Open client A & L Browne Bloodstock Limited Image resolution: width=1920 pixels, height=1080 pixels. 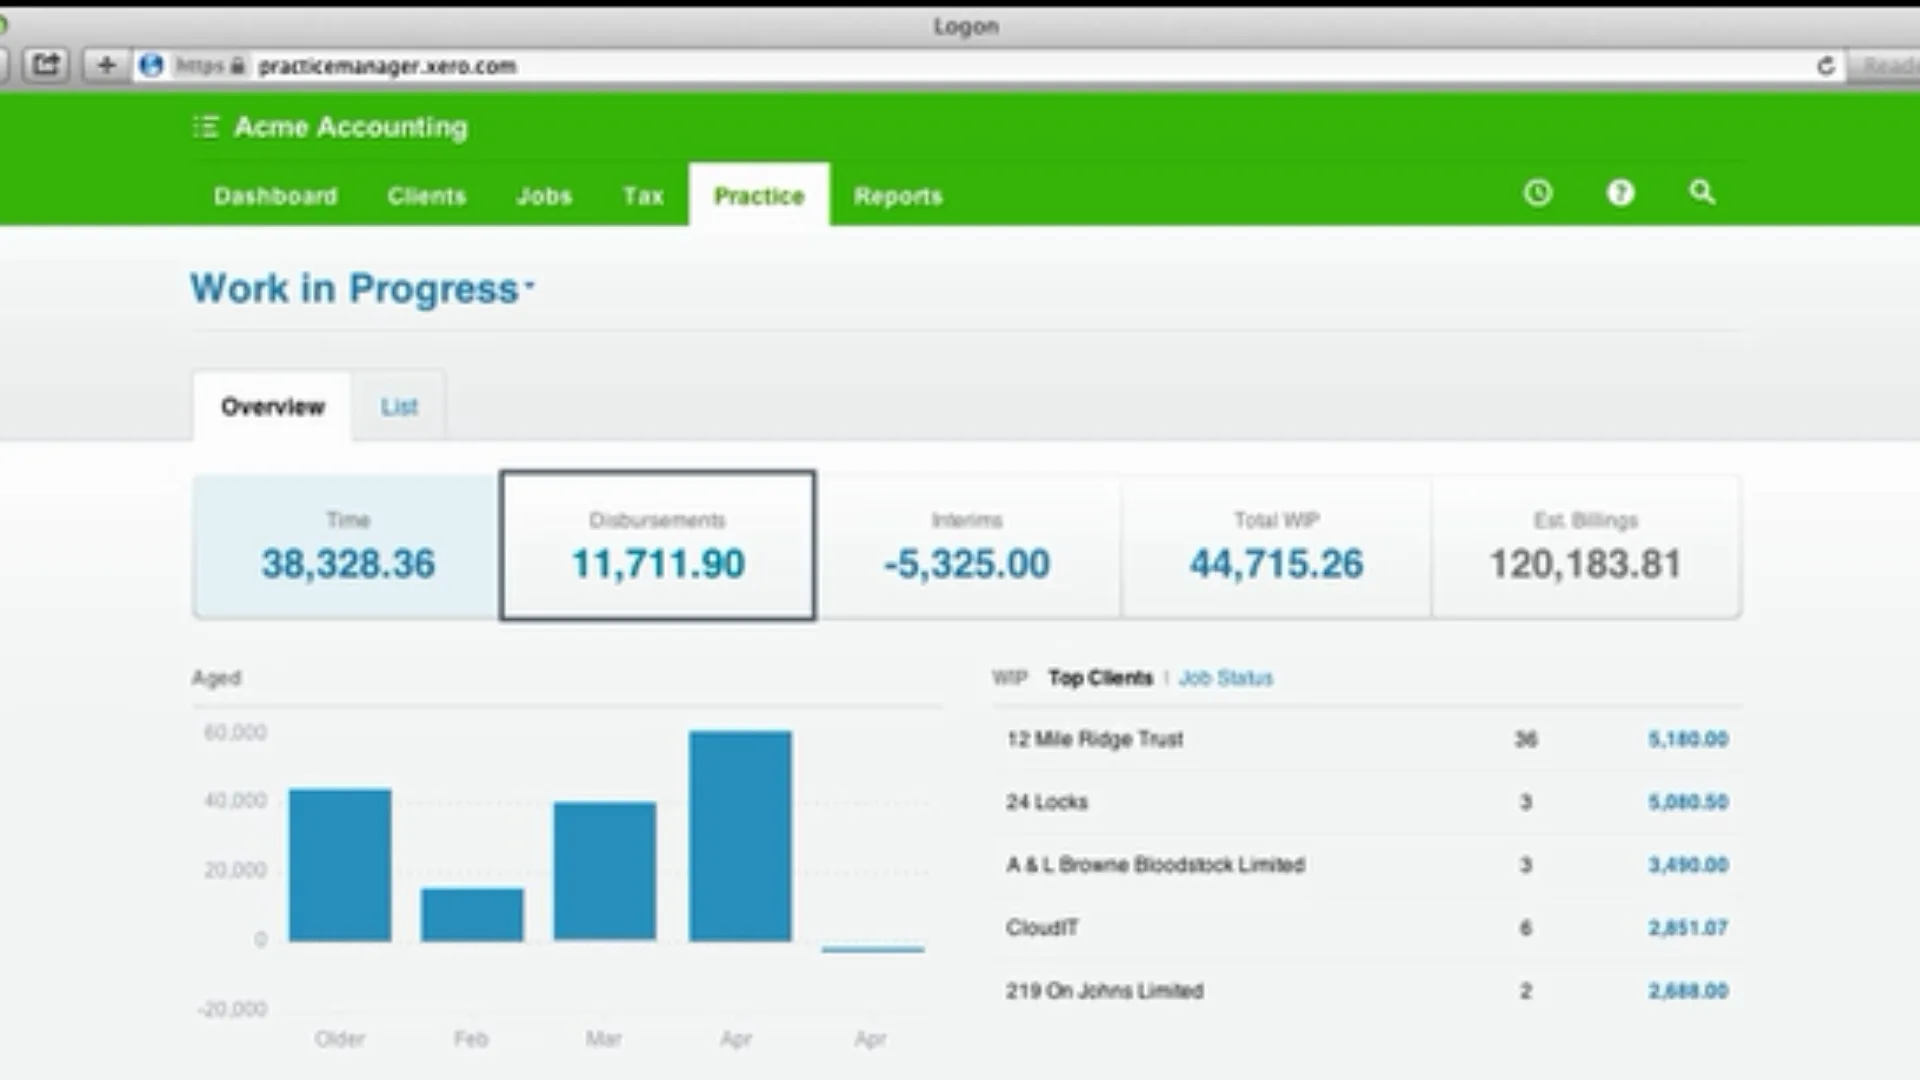[x=1155, y=865]
